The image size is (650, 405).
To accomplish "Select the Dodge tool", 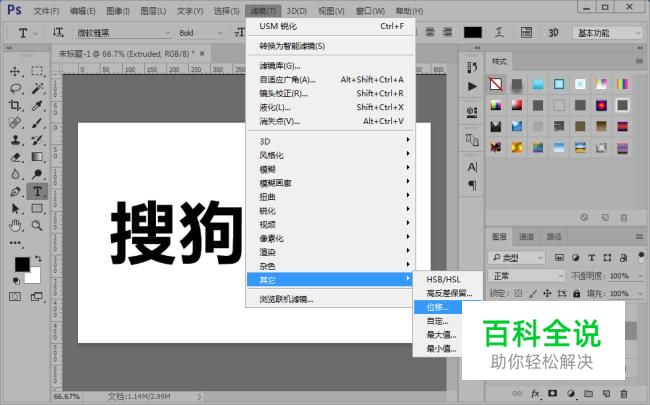I will [37, 174].
